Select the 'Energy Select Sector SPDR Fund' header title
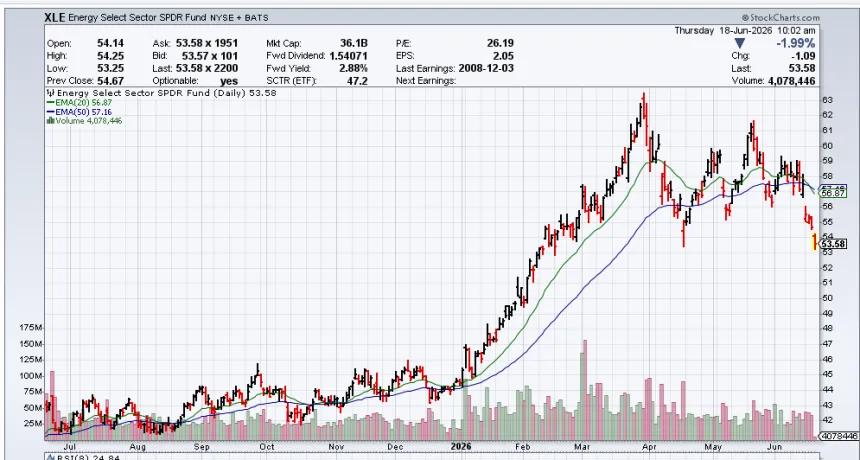 [137, 18]
